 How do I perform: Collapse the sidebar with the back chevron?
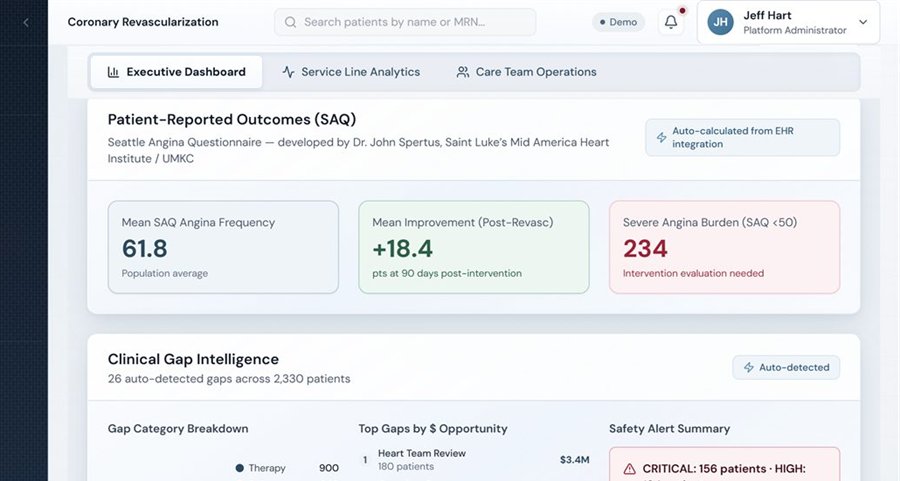(x=26, y=22)
